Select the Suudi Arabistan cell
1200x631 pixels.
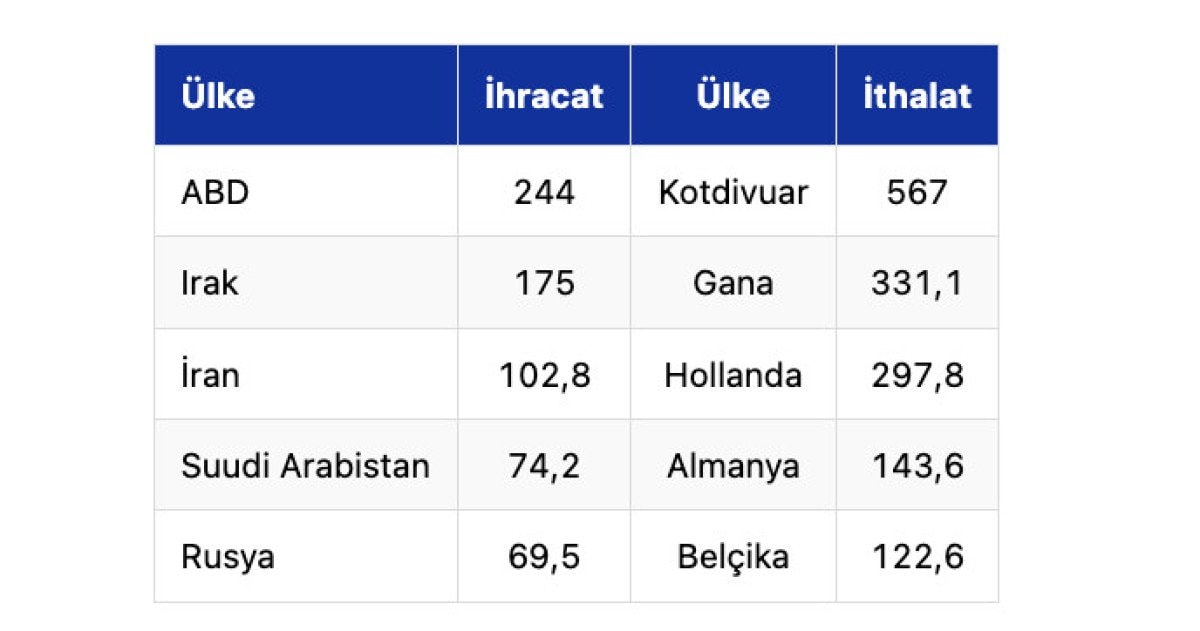(305, 466)
